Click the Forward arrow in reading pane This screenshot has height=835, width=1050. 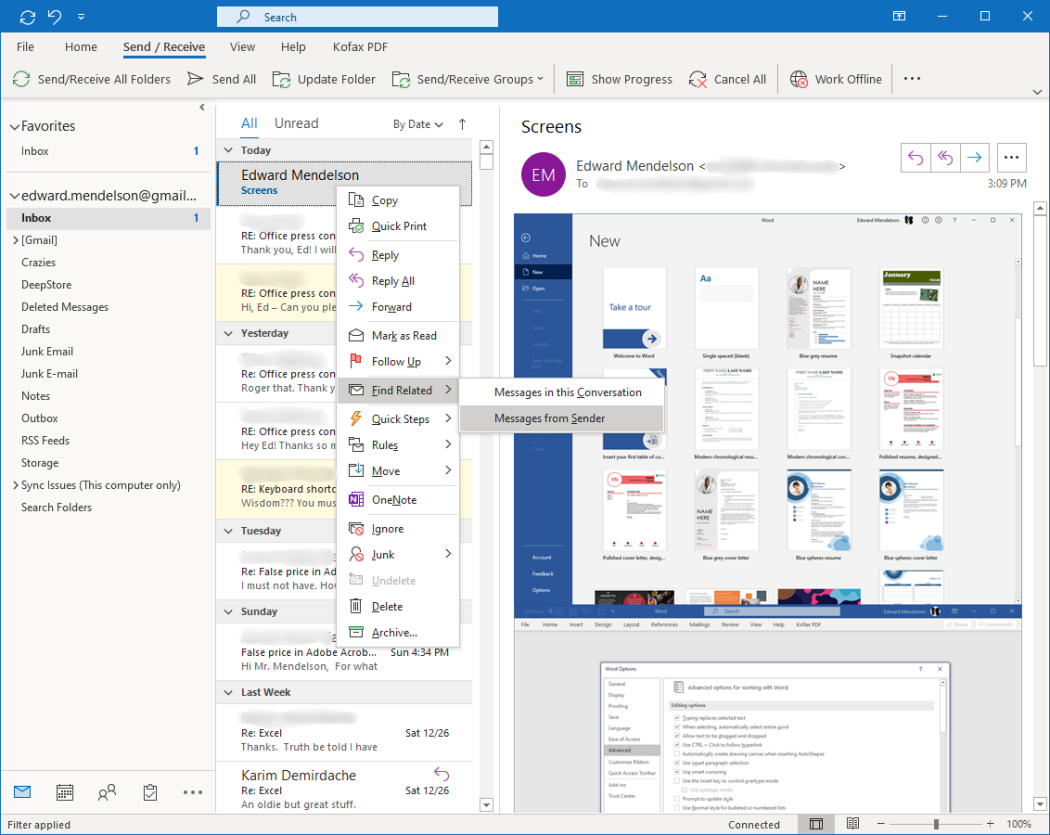pyautogui.click(x=974, y=157)
